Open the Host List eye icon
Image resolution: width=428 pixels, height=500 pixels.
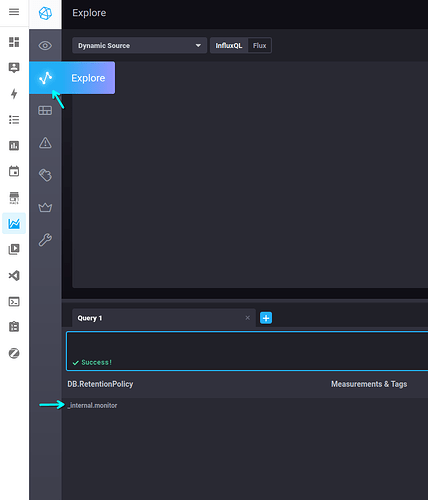(x=45, y=45)
